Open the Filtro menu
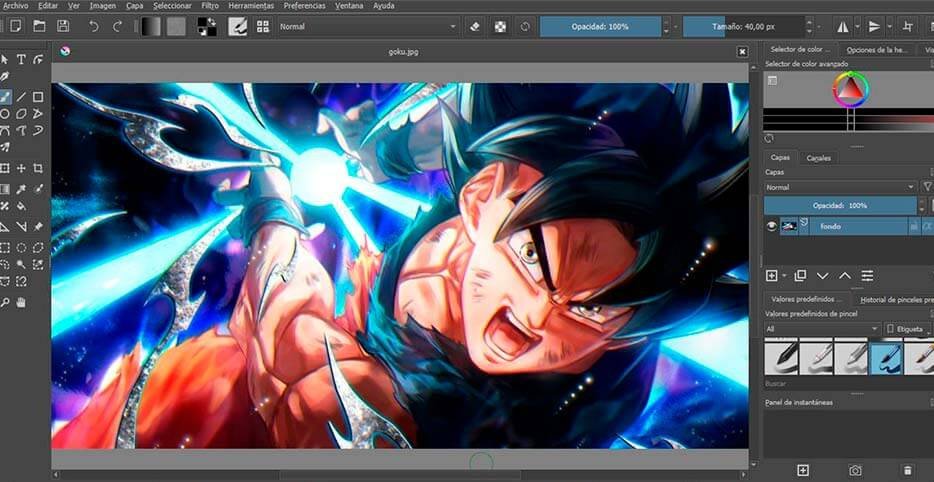 [210, 5]
